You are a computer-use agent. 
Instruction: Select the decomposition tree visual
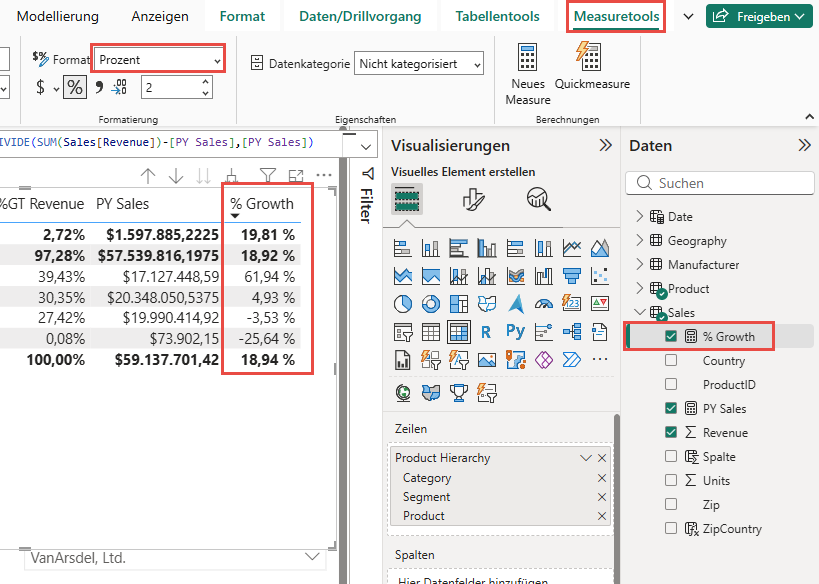pos(571,332)
